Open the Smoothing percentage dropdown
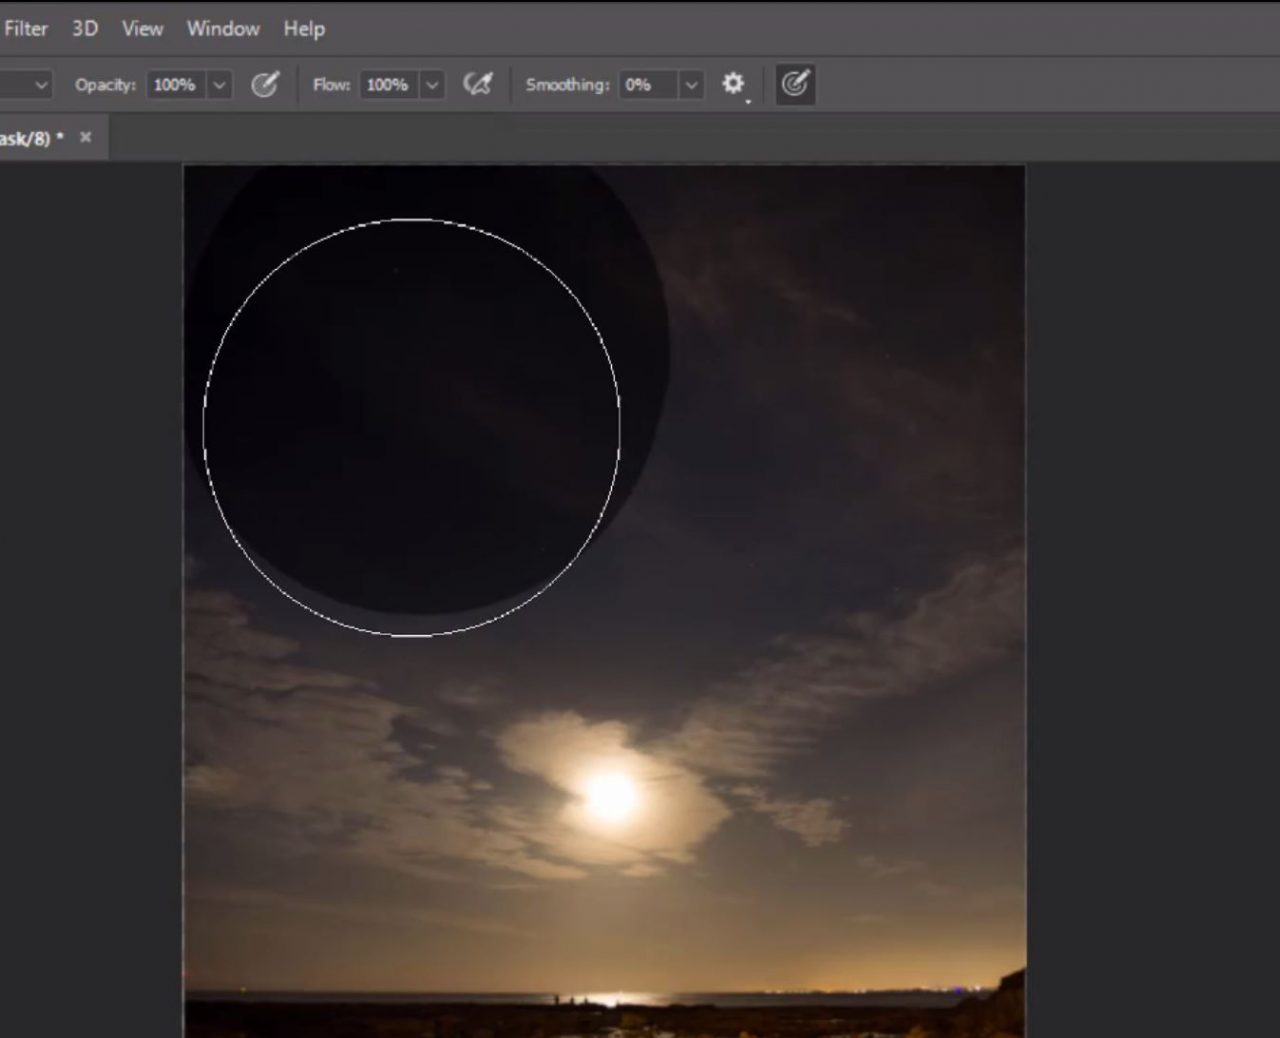Viewport: 1280px width, 1038px height. (x=690, y=84)
